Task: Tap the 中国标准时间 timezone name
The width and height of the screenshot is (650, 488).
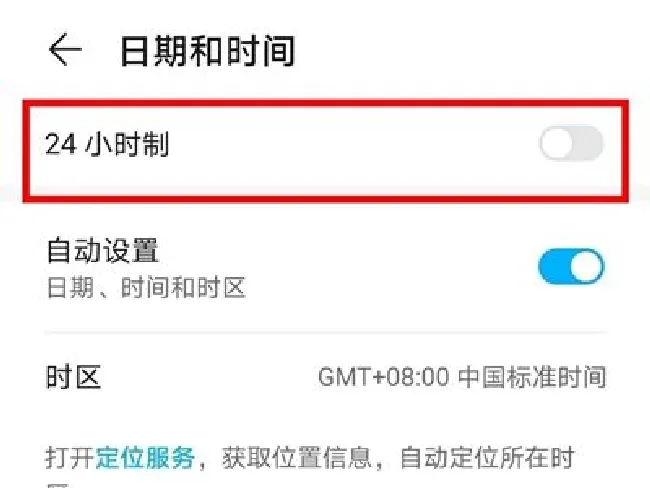Action: [x=532, y=377]
